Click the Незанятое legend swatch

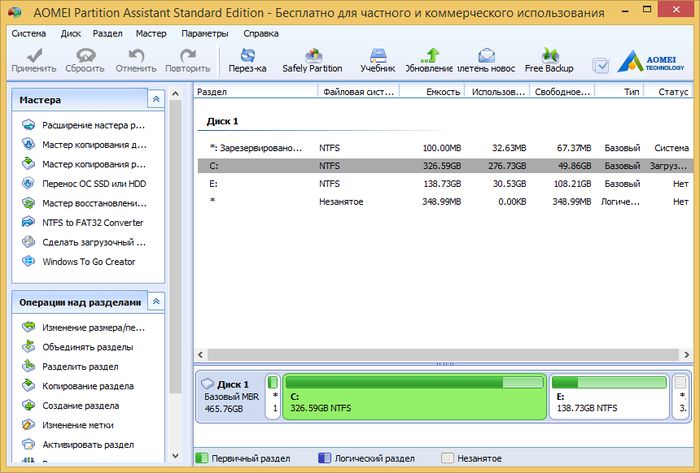pos(447,458)
